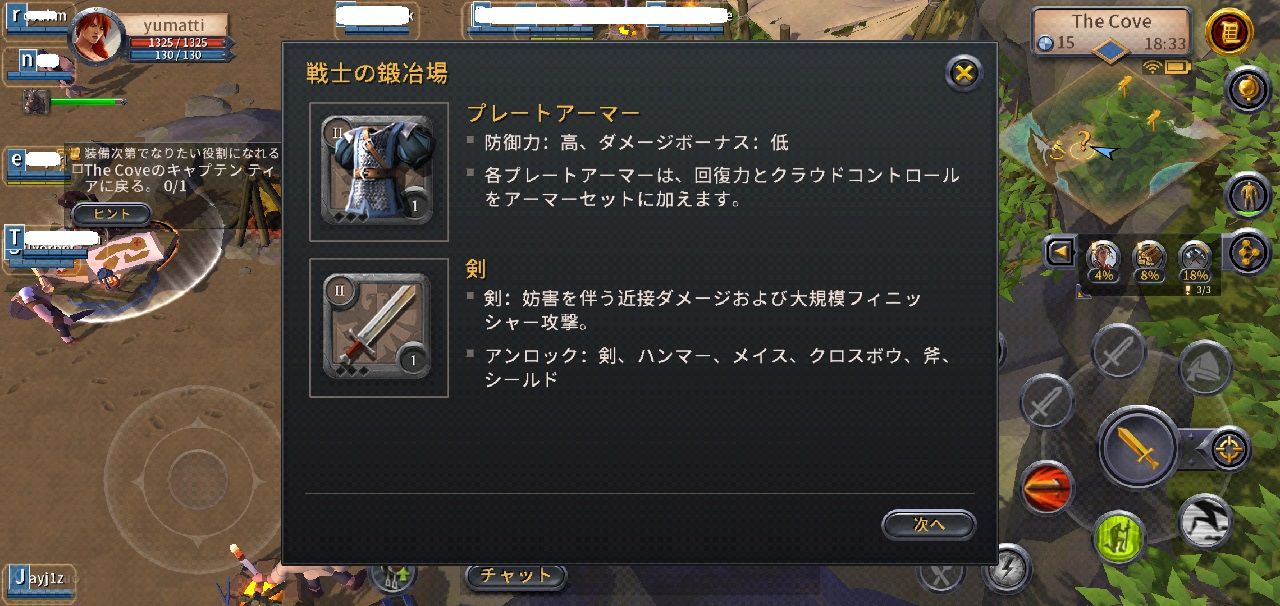Screen dimensions: 1280x606
Task: Activate the green armor skill icon
Action: tap(1119, 537)
